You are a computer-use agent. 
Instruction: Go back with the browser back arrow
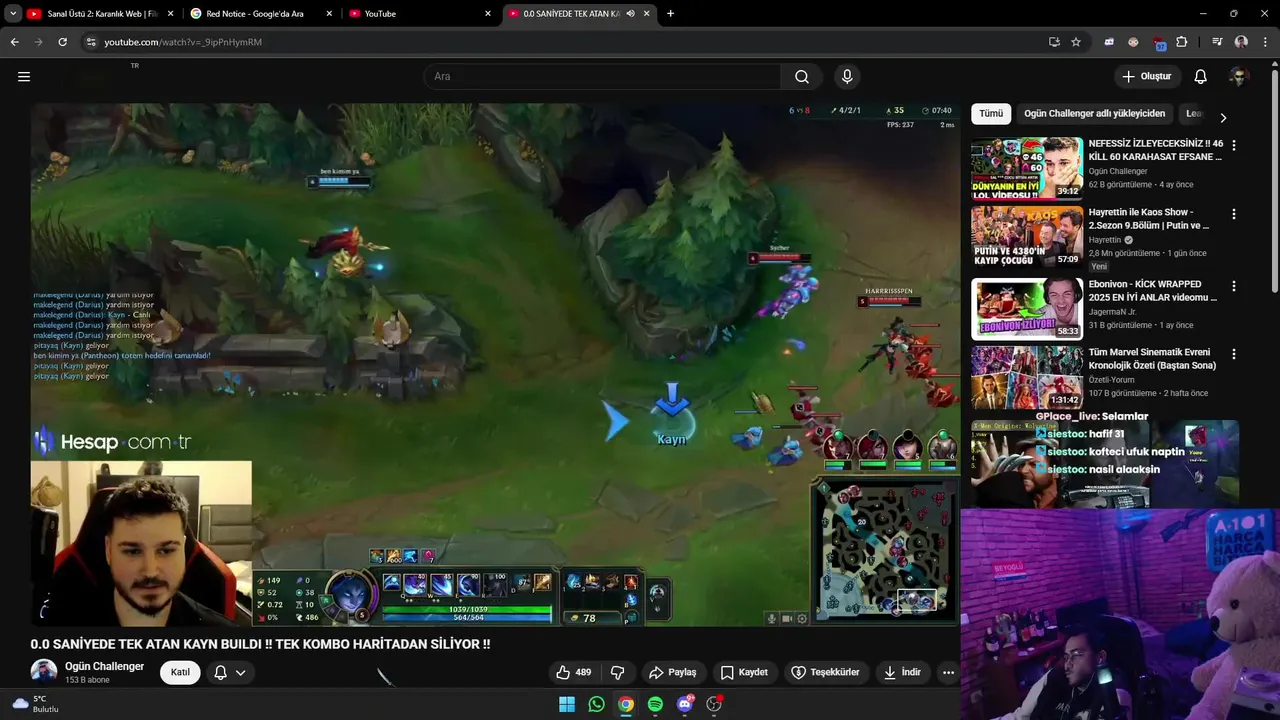(14, 42)
